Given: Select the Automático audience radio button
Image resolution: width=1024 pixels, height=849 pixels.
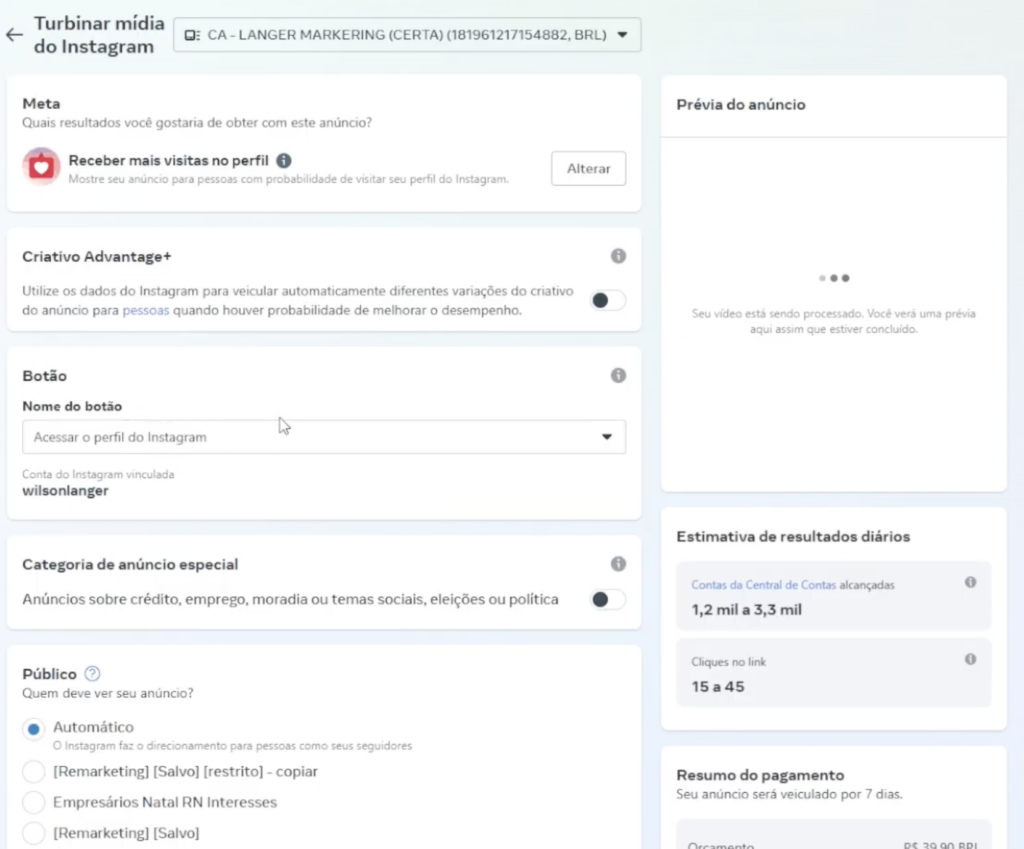Looking at the screenshot, I should [34, 729].
